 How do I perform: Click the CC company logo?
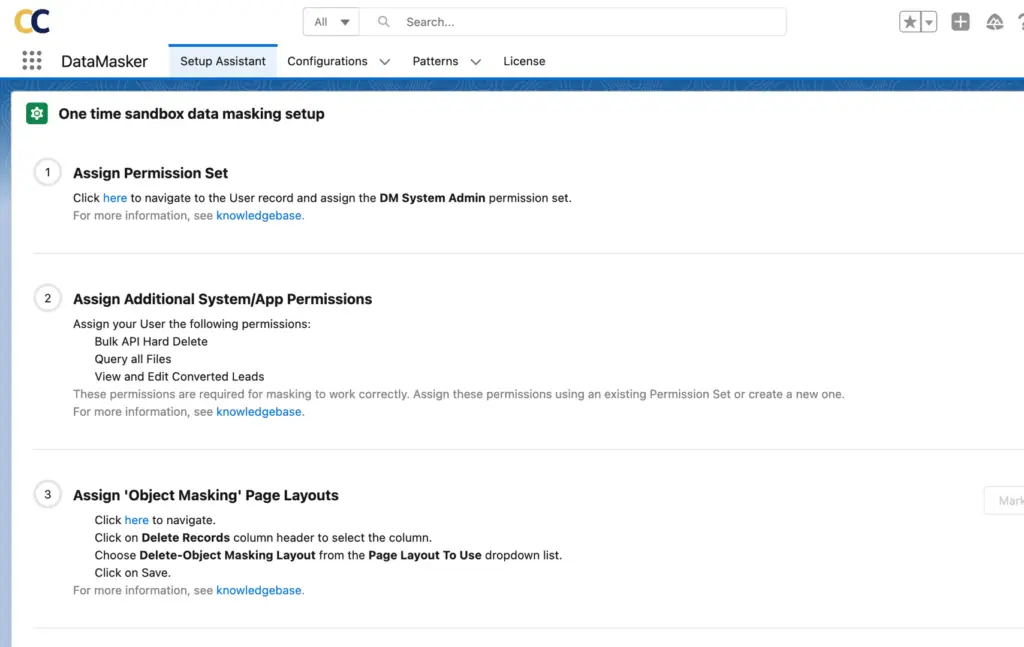pyautogui.click(x=33, y=20)
